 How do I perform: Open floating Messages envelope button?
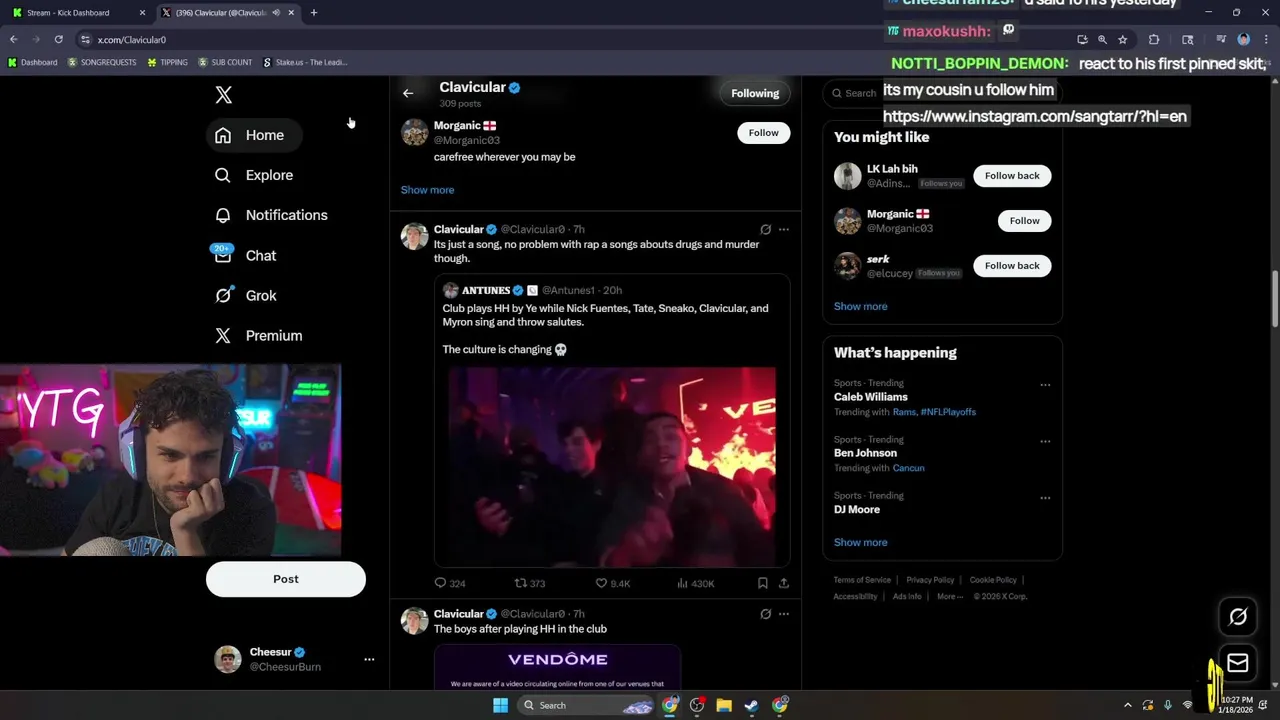(1238, 663)
